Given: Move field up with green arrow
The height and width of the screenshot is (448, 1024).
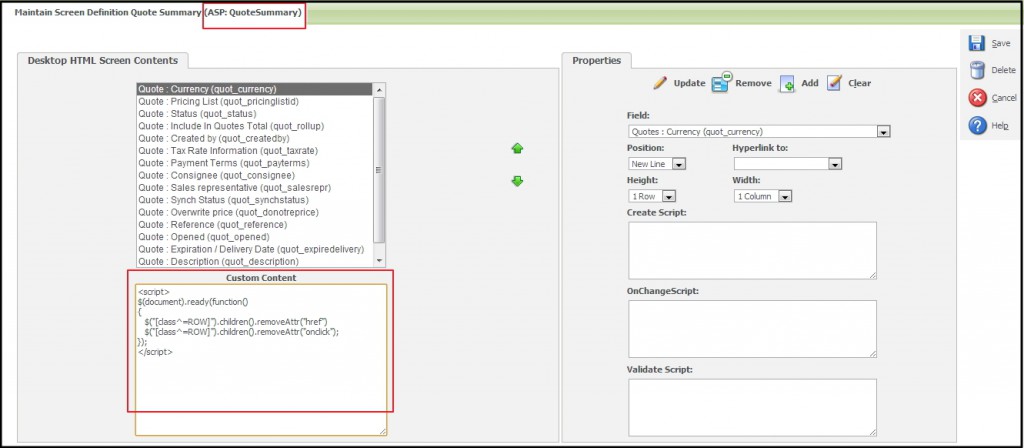Looking at the screenshot, I should 517,149.
